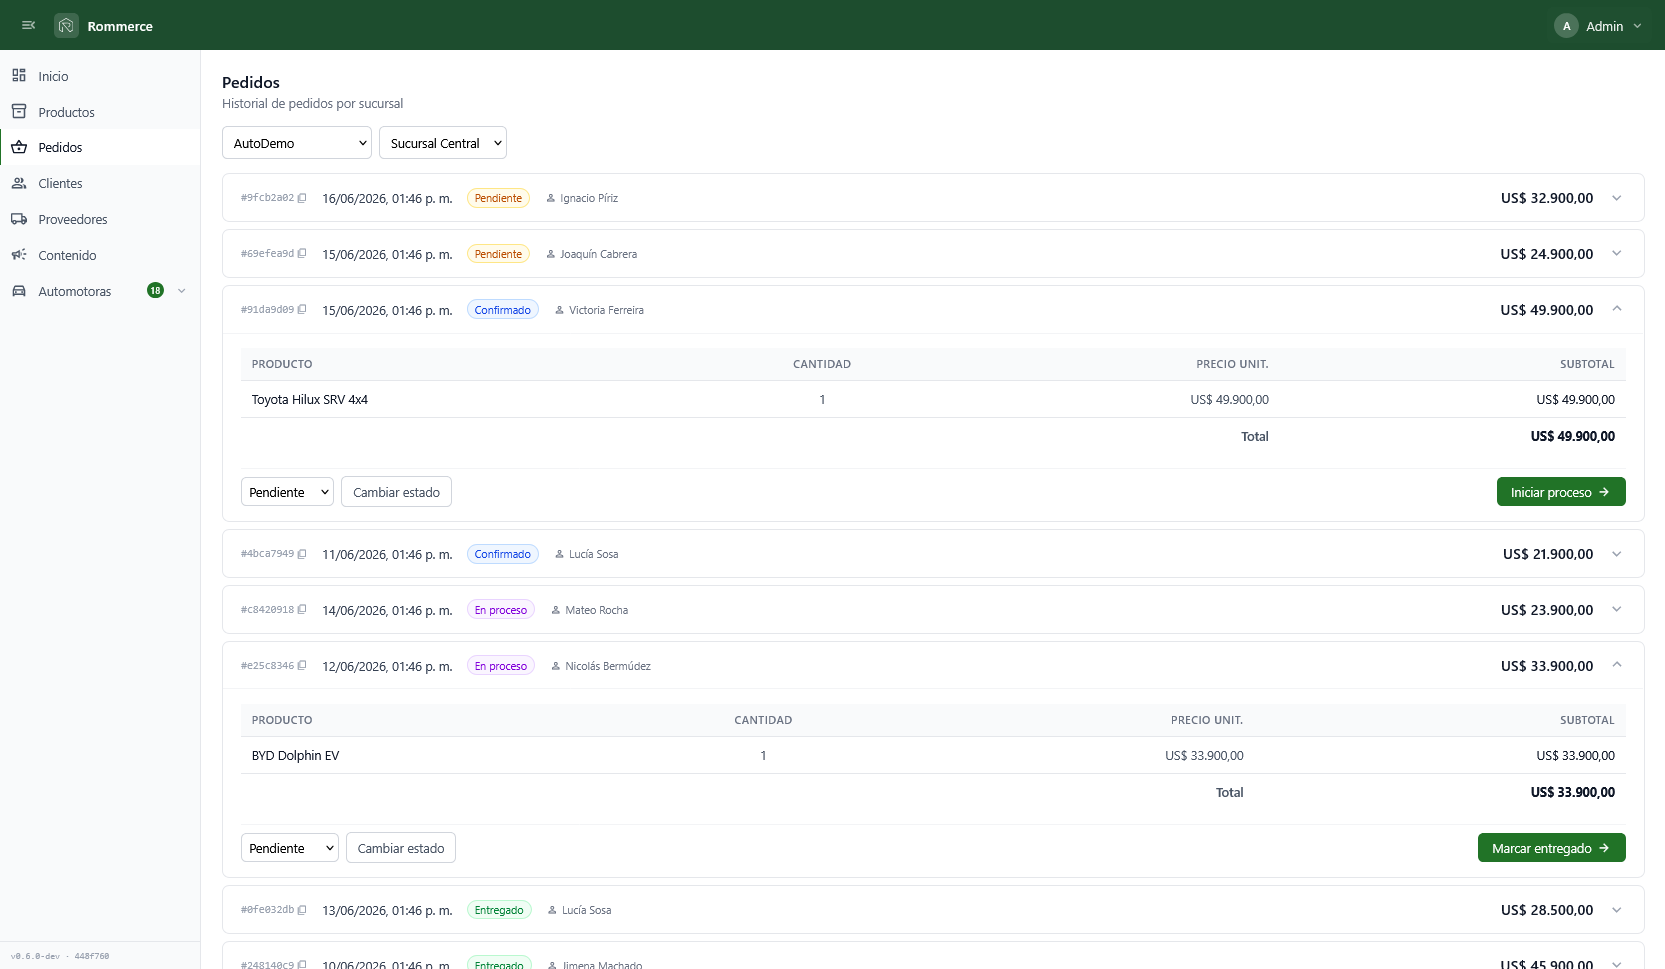Open status dropdown in Toyota Hilux order
The image size is (1665, 969).
pos(287,492)
